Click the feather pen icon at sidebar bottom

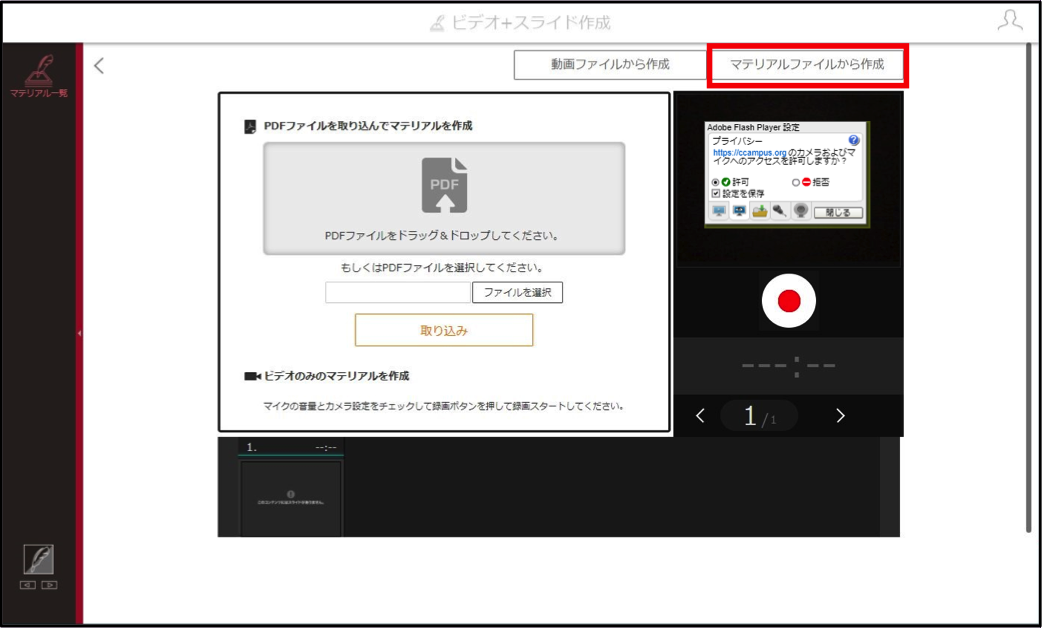(39, 560)
